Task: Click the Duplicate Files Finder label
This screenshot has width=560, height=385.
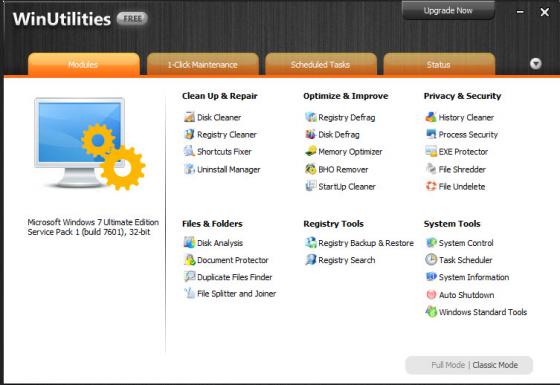Action: 234,277
